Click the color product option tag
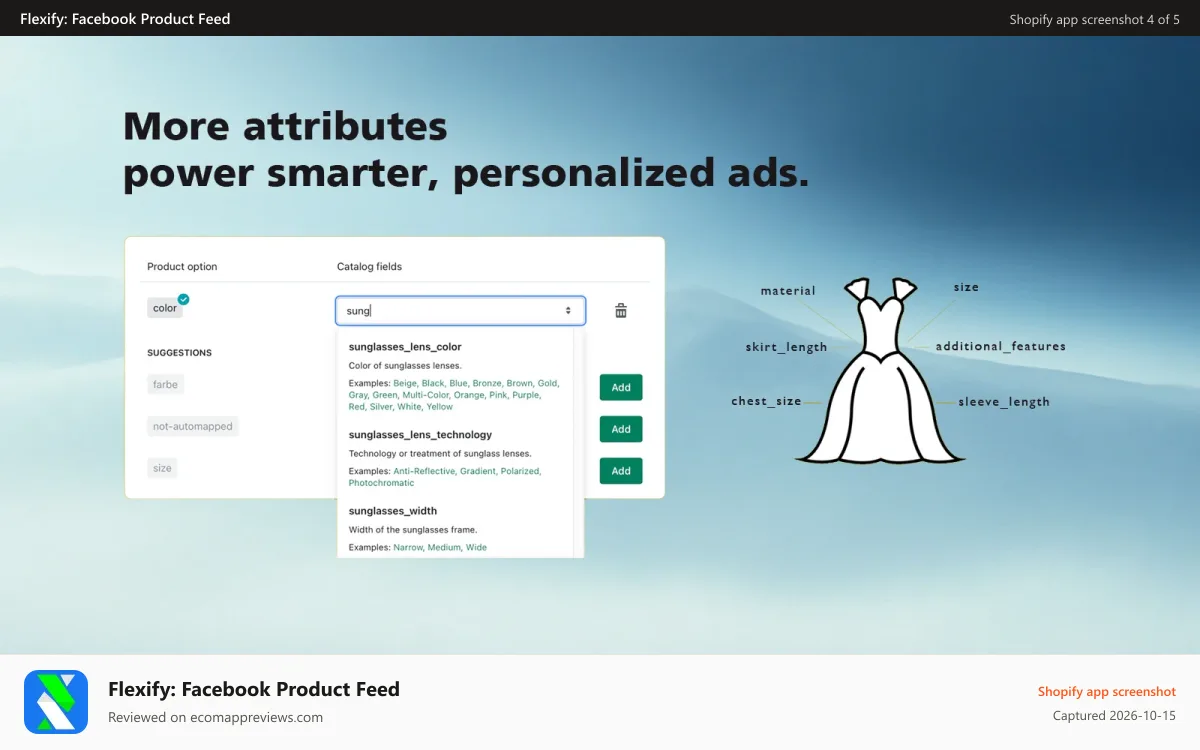 165,309
